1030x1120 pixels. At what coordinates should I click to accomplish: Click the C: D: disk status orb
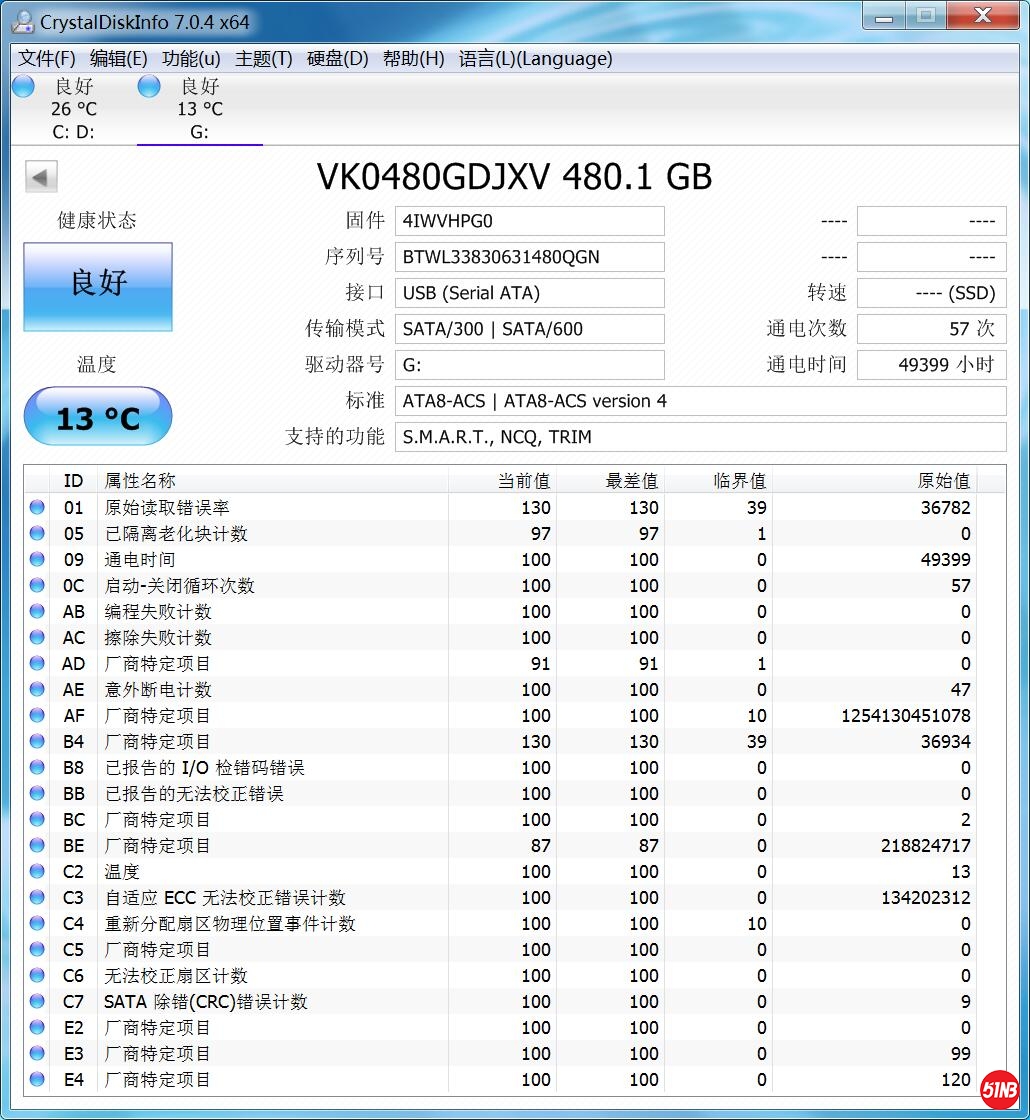[23, 87]
